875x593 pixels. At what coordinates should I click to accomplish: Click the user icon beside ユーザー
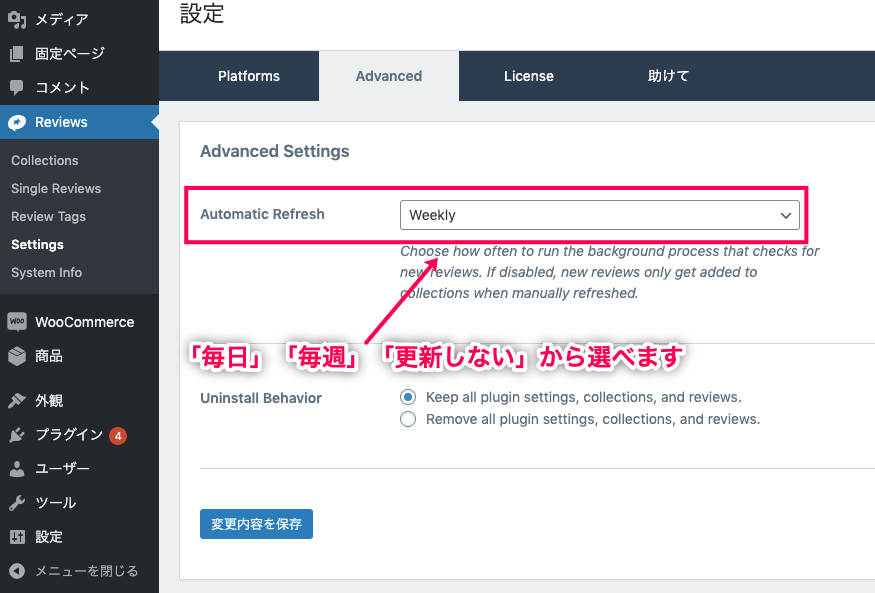pyautogui.click(x=17, y=469)
